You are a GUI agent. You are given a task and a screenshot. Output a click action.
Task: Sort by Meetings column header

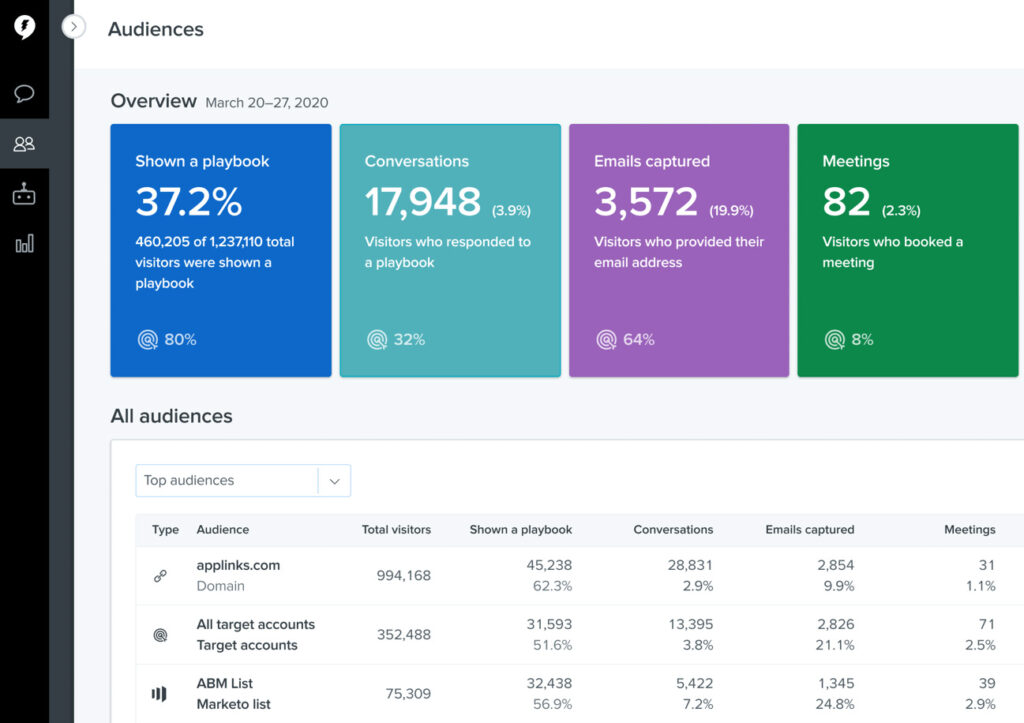[x=970, y=530]
